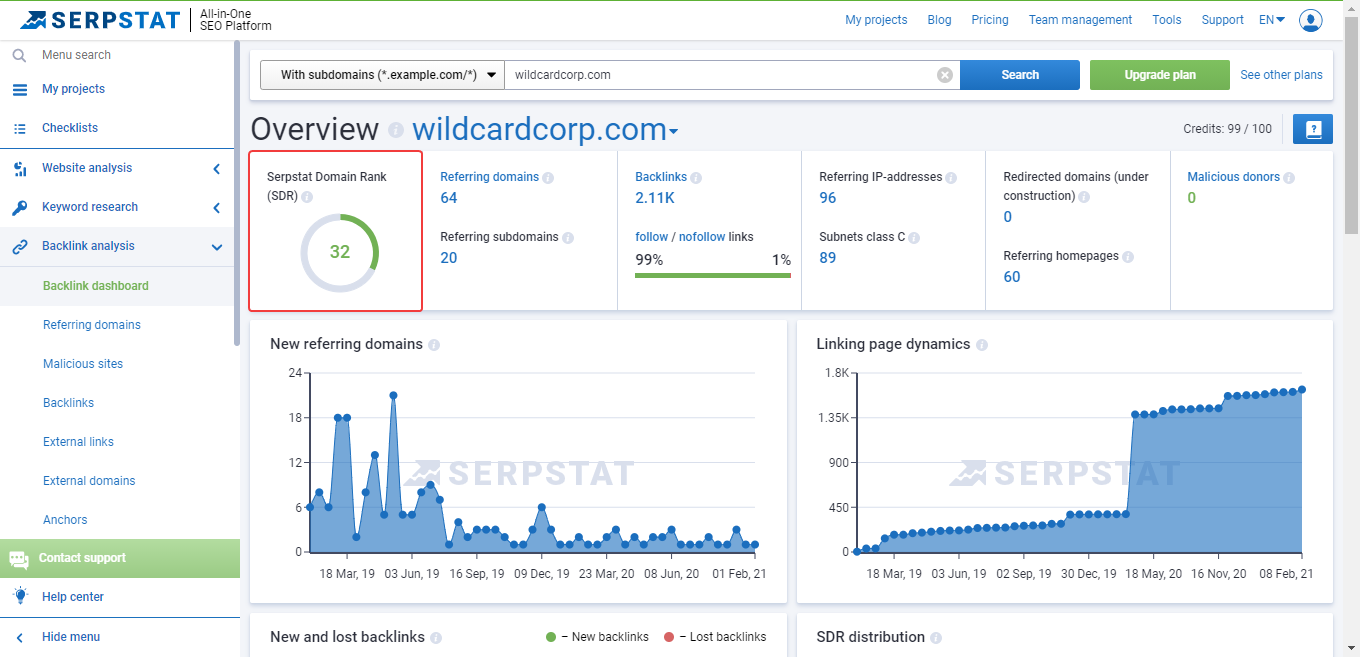Click the green Upgrade plan button
1360x657 pixels.
(1159, 75)
